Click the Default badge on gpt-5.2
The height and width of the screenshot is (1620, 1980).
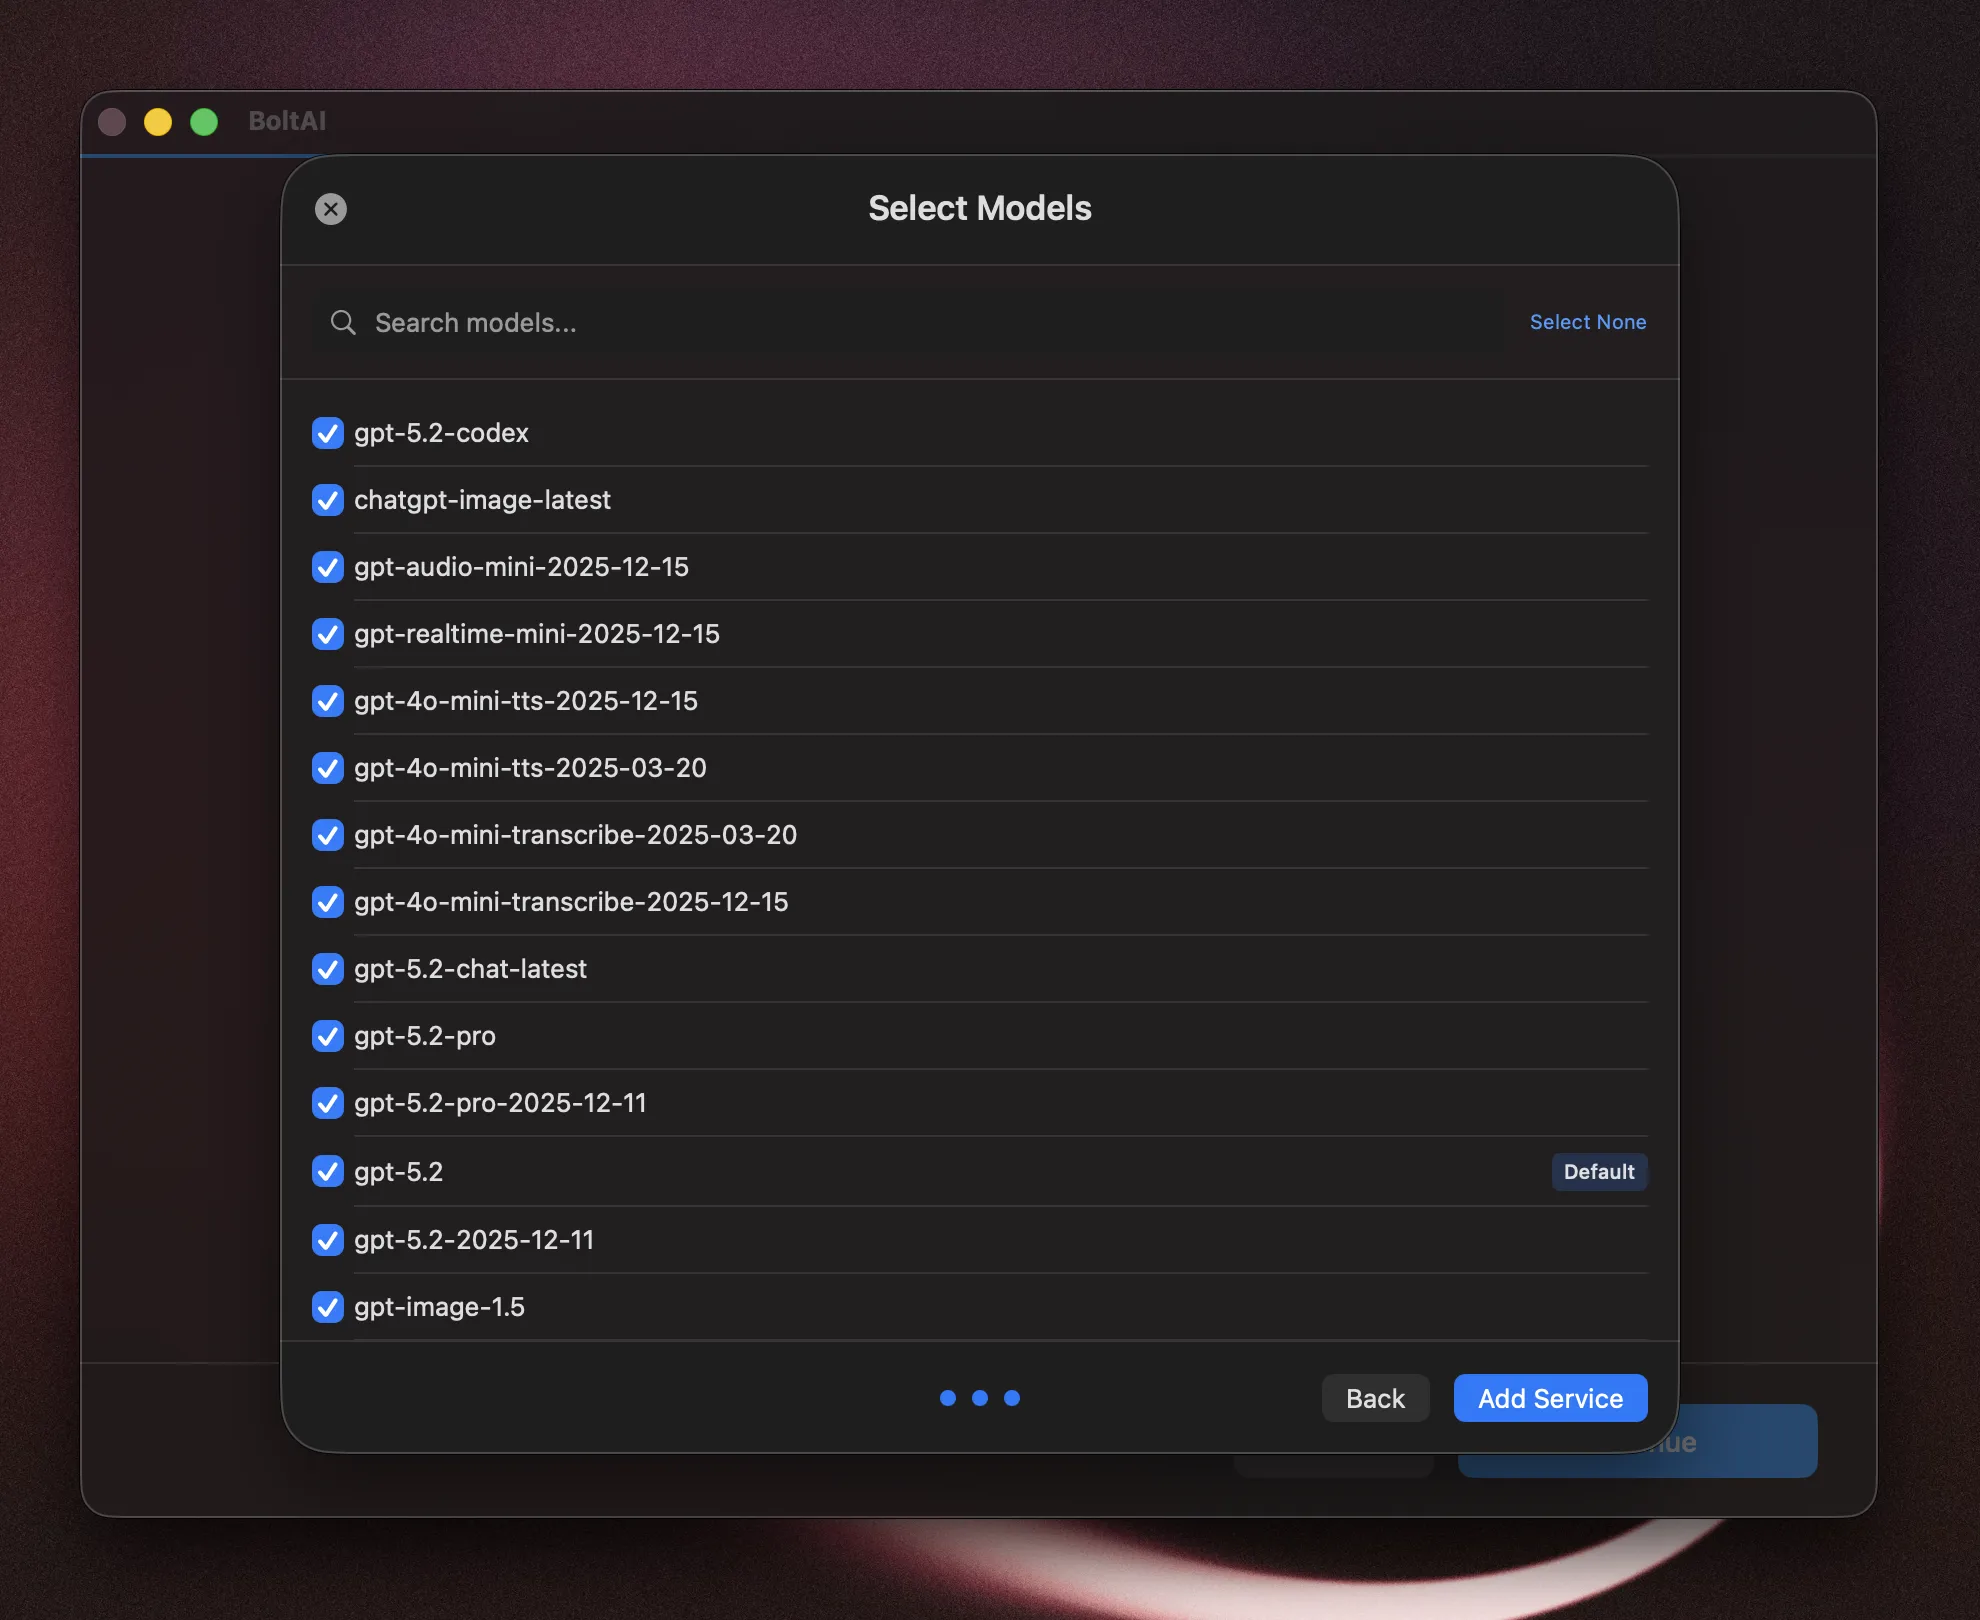pyautogui.click(x=1599, y=1172)
